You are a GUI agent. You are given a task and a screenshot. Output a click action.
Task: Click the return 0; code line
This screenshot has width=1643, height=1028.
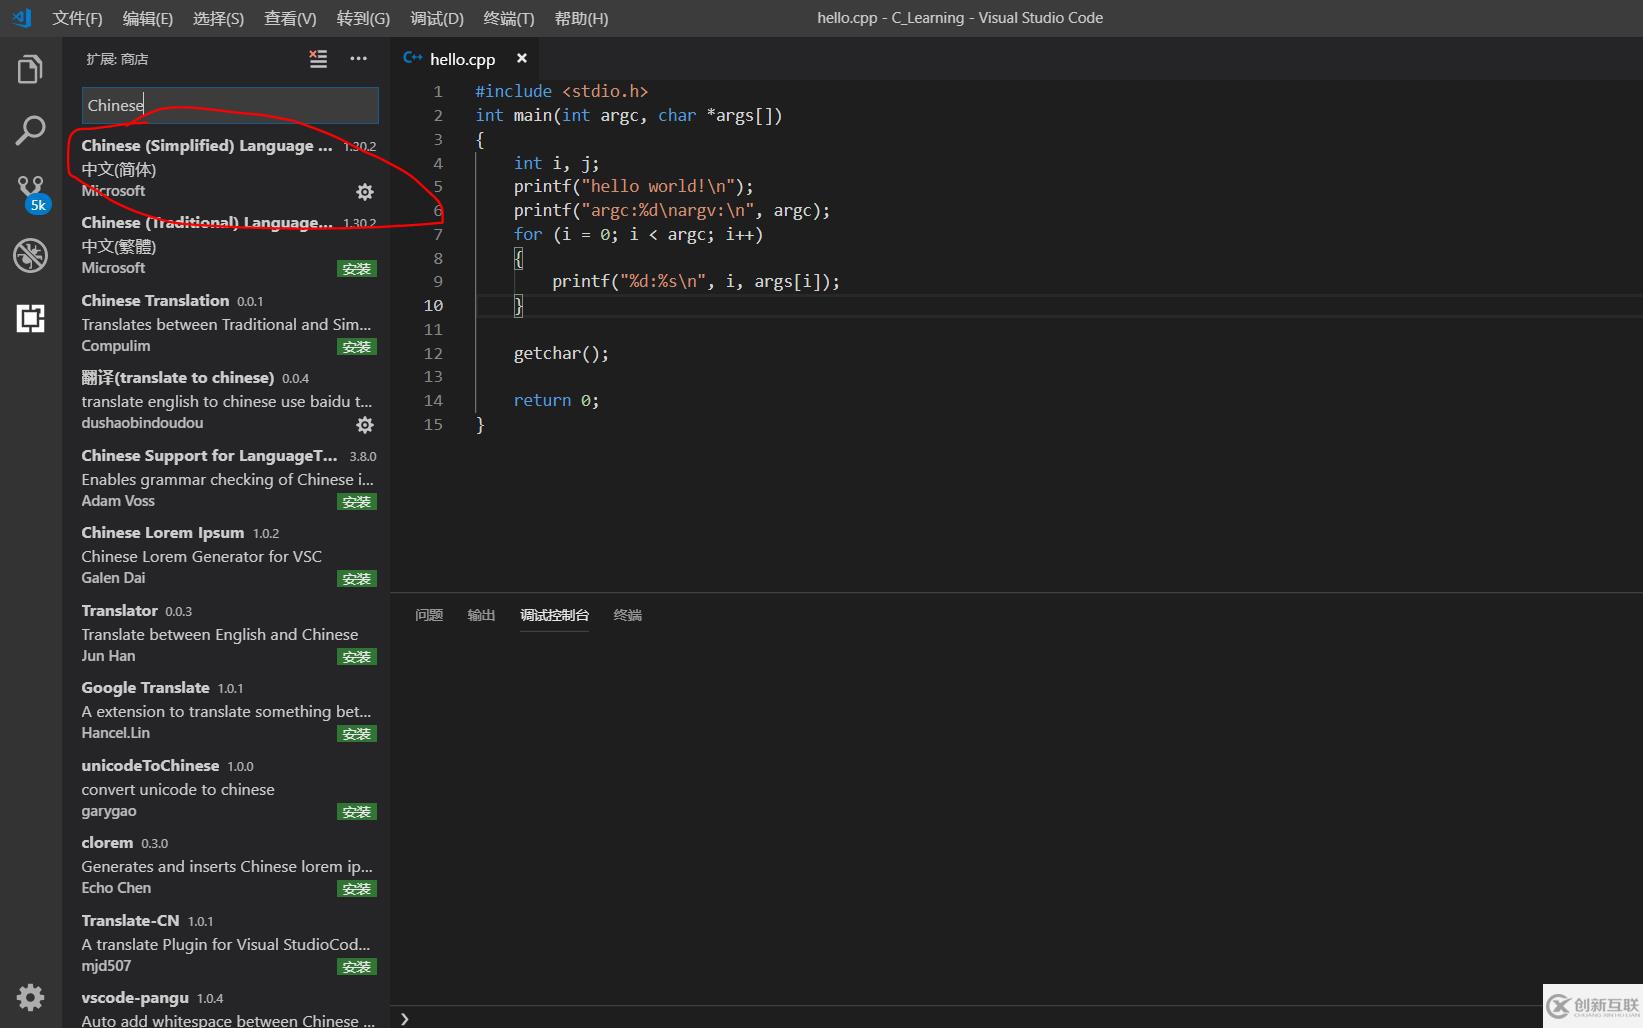pos(556,400)
